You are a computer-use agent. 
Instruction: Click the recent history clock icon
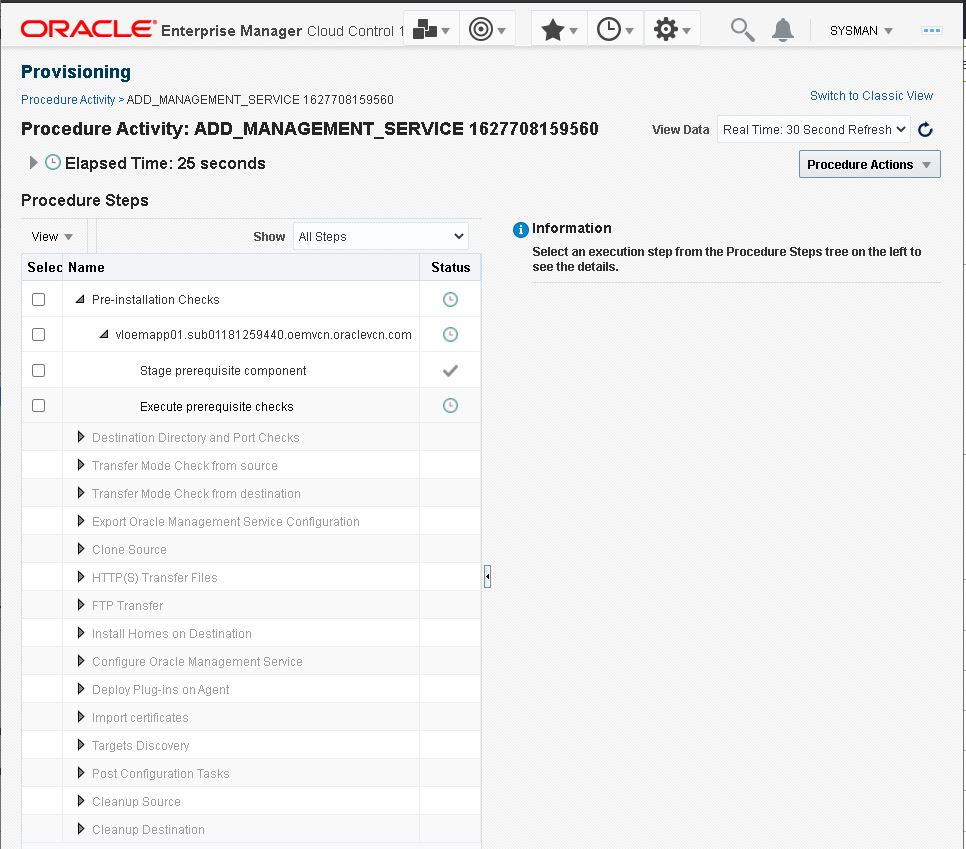click(609, 29)
